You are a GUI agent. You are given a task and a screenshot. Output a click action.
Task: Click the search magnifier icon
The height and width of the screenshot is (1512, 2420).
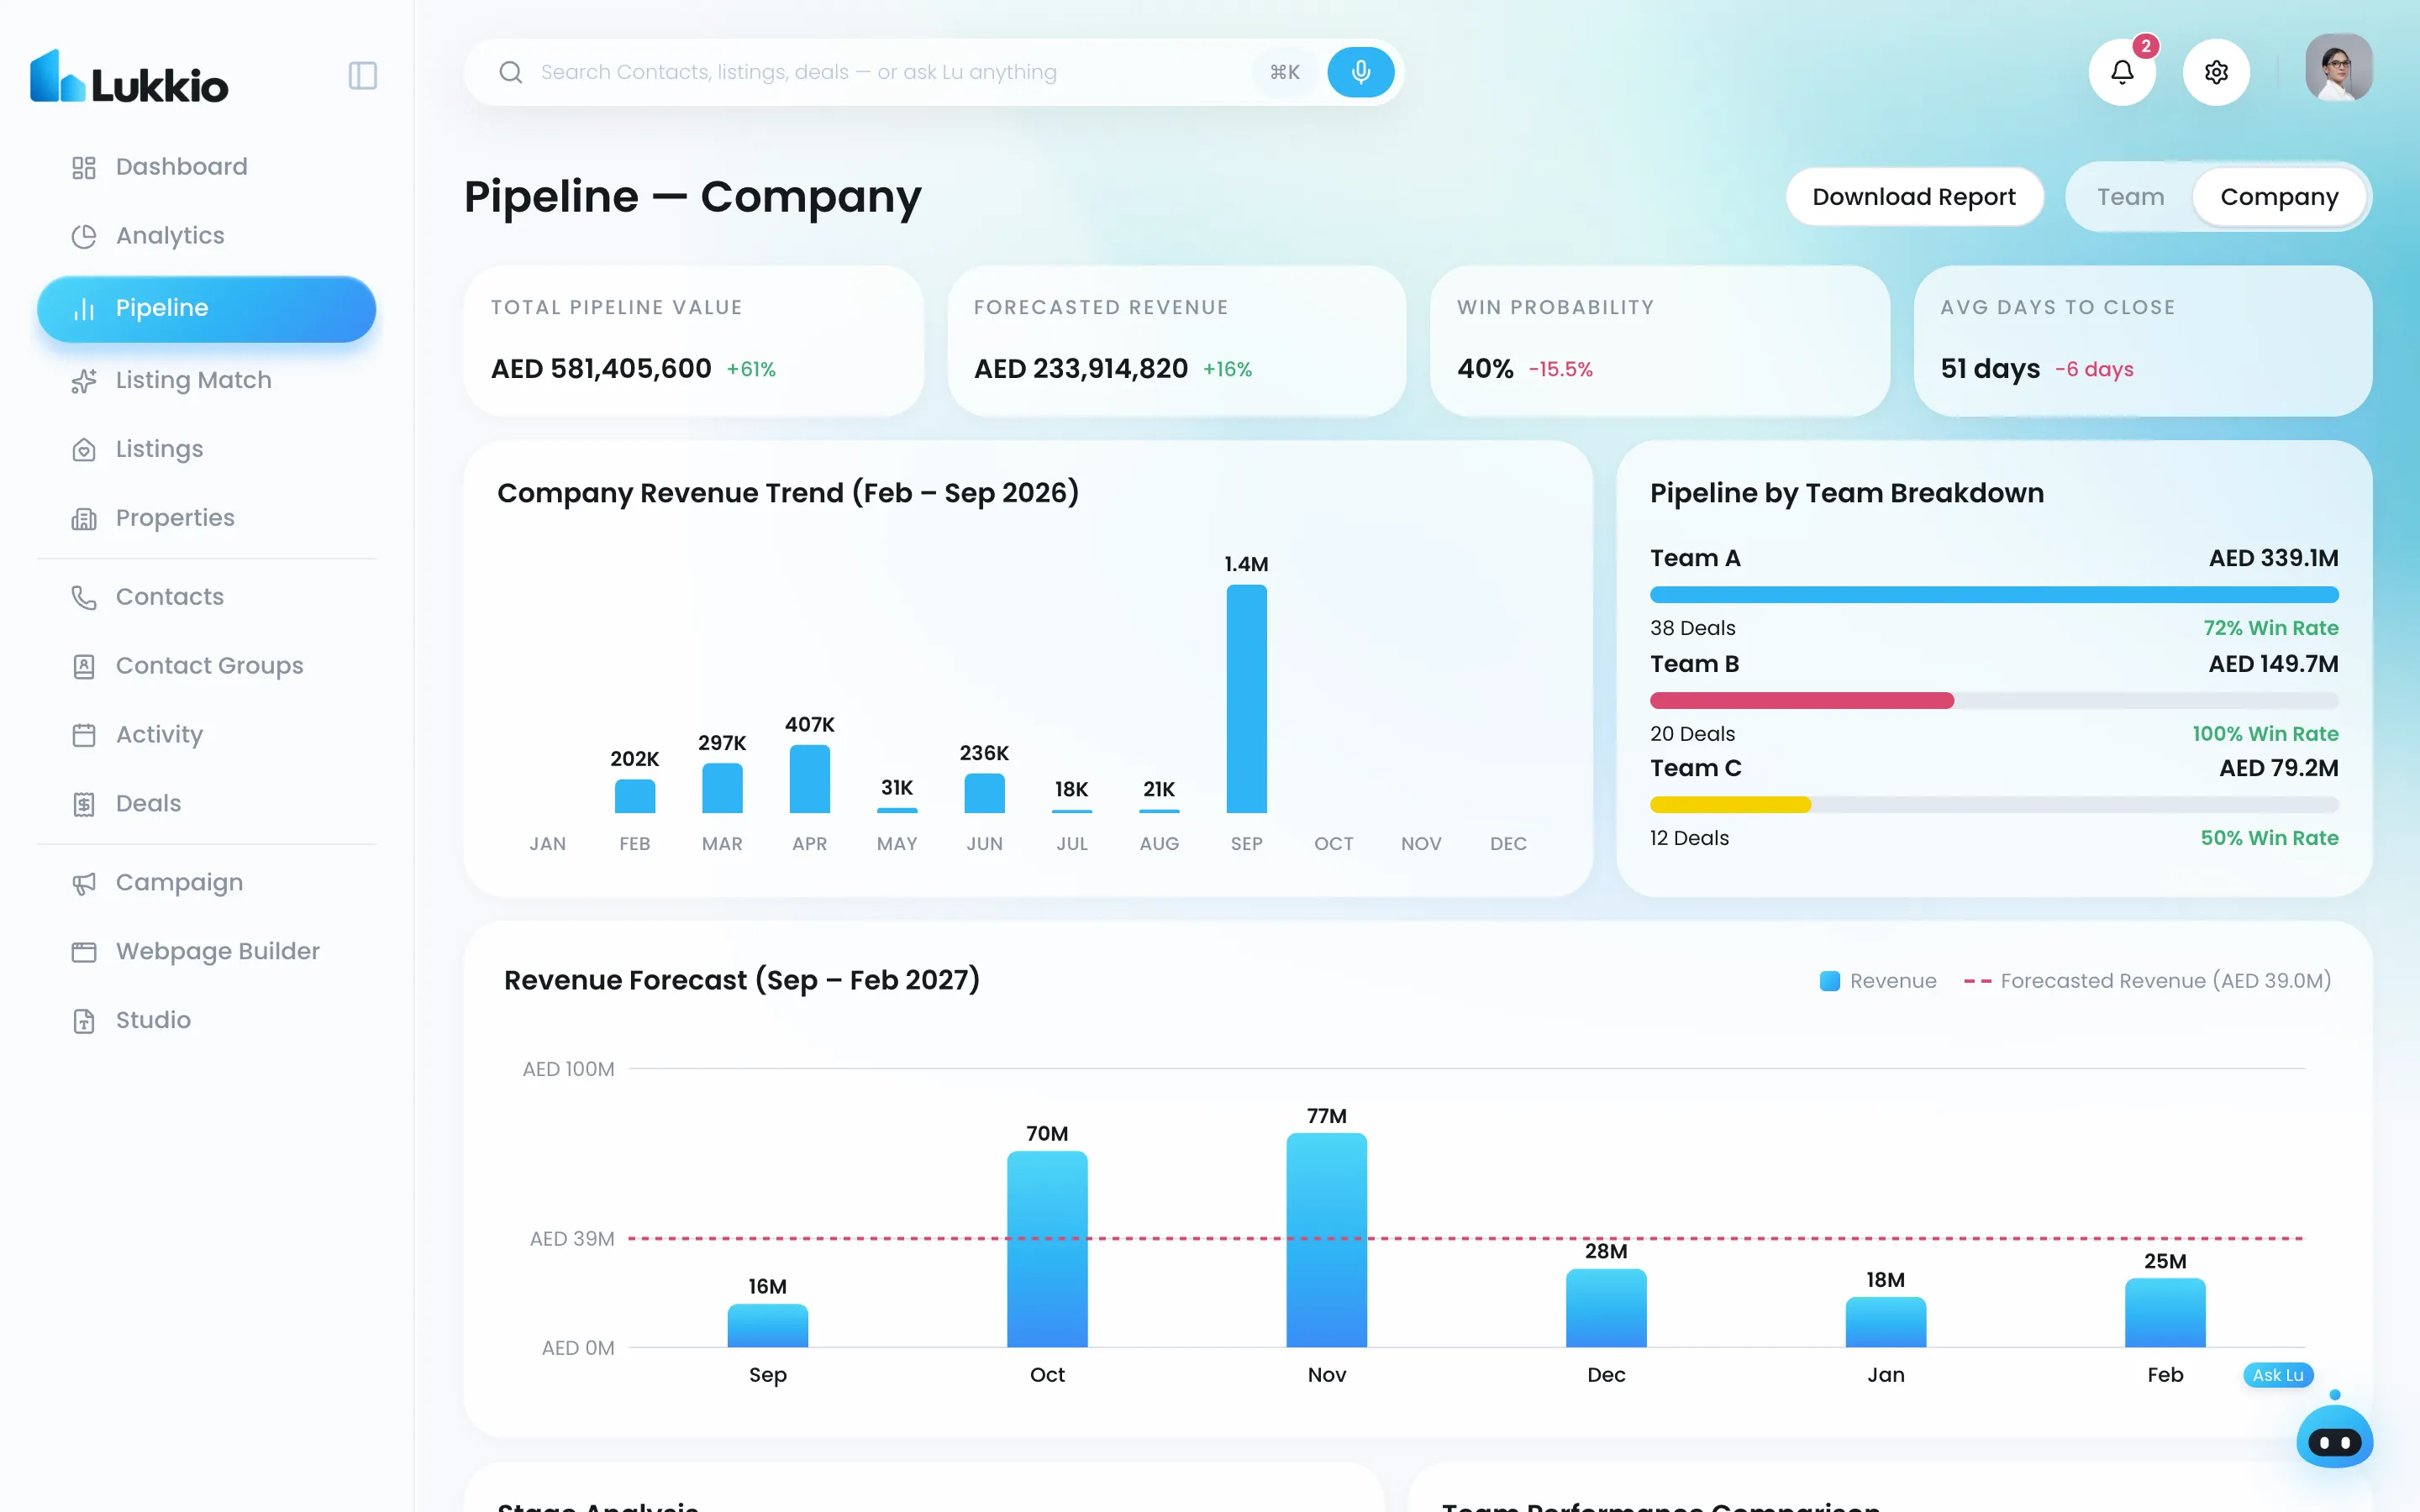pyautogui.click(x=511, y=72)
